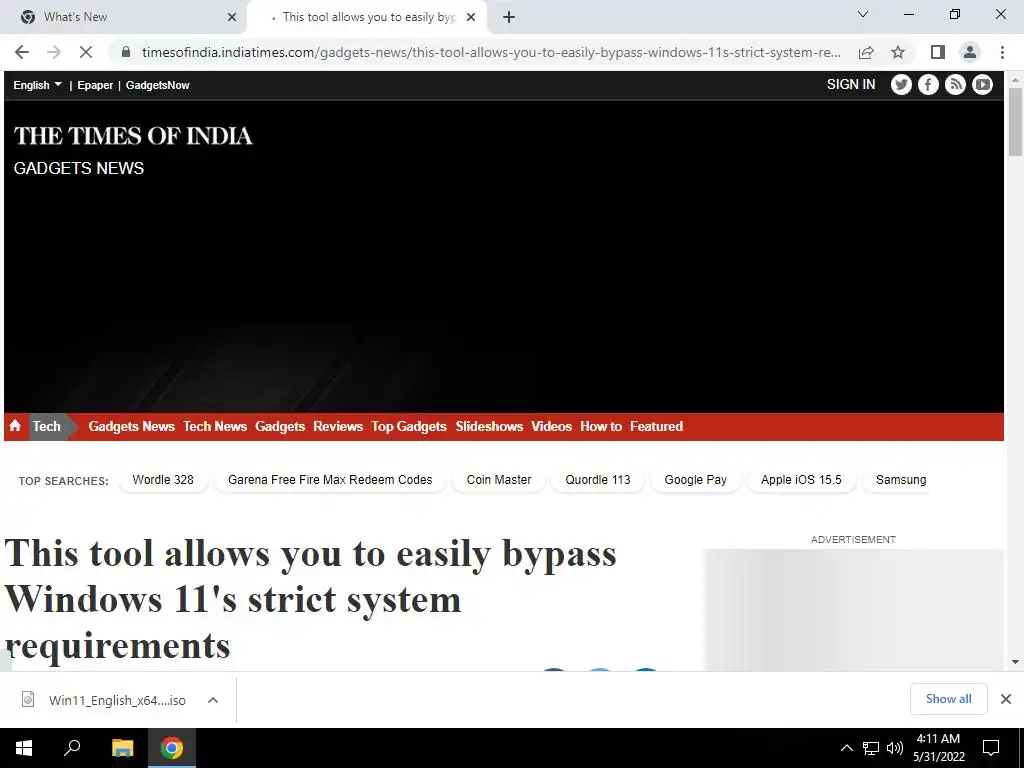Open Videos menu item
The height and width of the screenshot is (768, 1024).
(x=551, y=426)
